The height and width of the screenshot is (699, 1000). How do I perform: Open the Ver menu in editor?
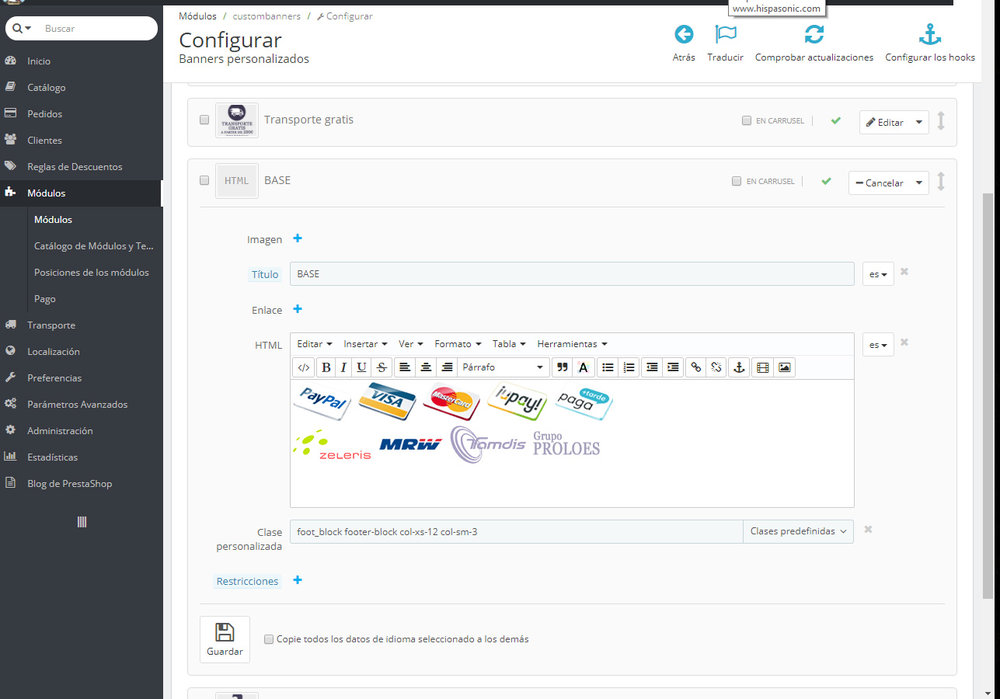(x=411, y=344)
